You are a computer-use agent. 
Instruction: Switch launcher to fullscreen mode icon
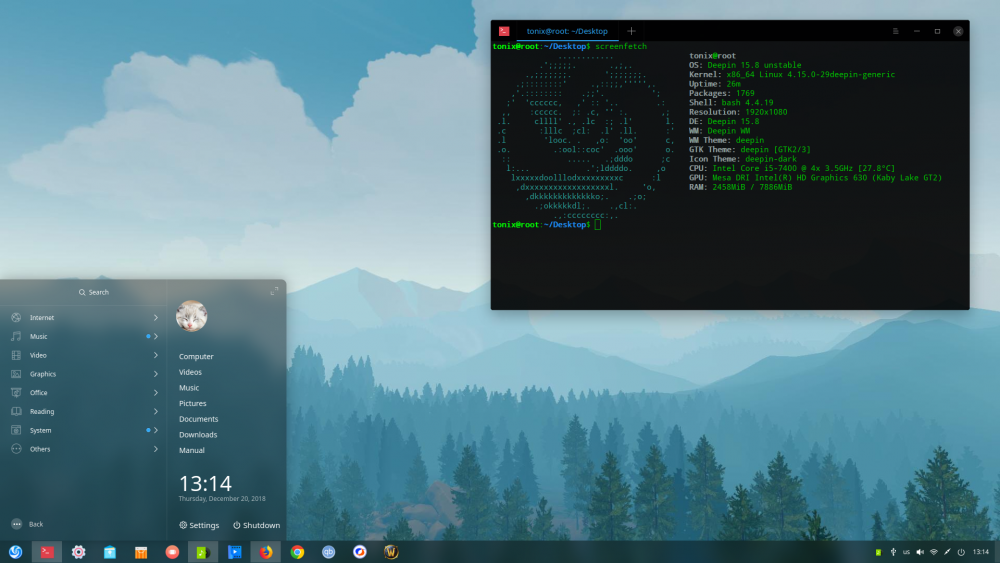(274, 291)
